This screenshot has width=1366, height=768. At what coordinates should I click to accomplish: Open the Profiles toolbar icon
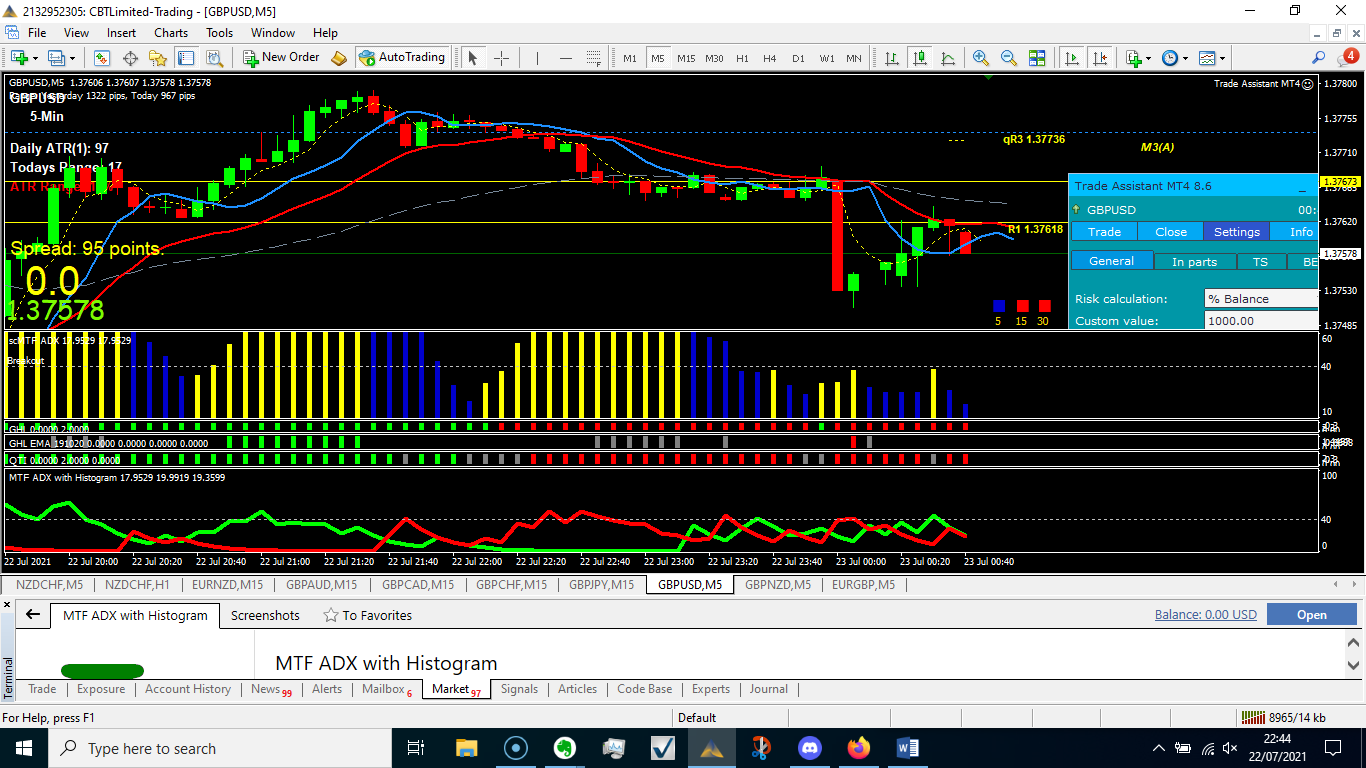56,58
